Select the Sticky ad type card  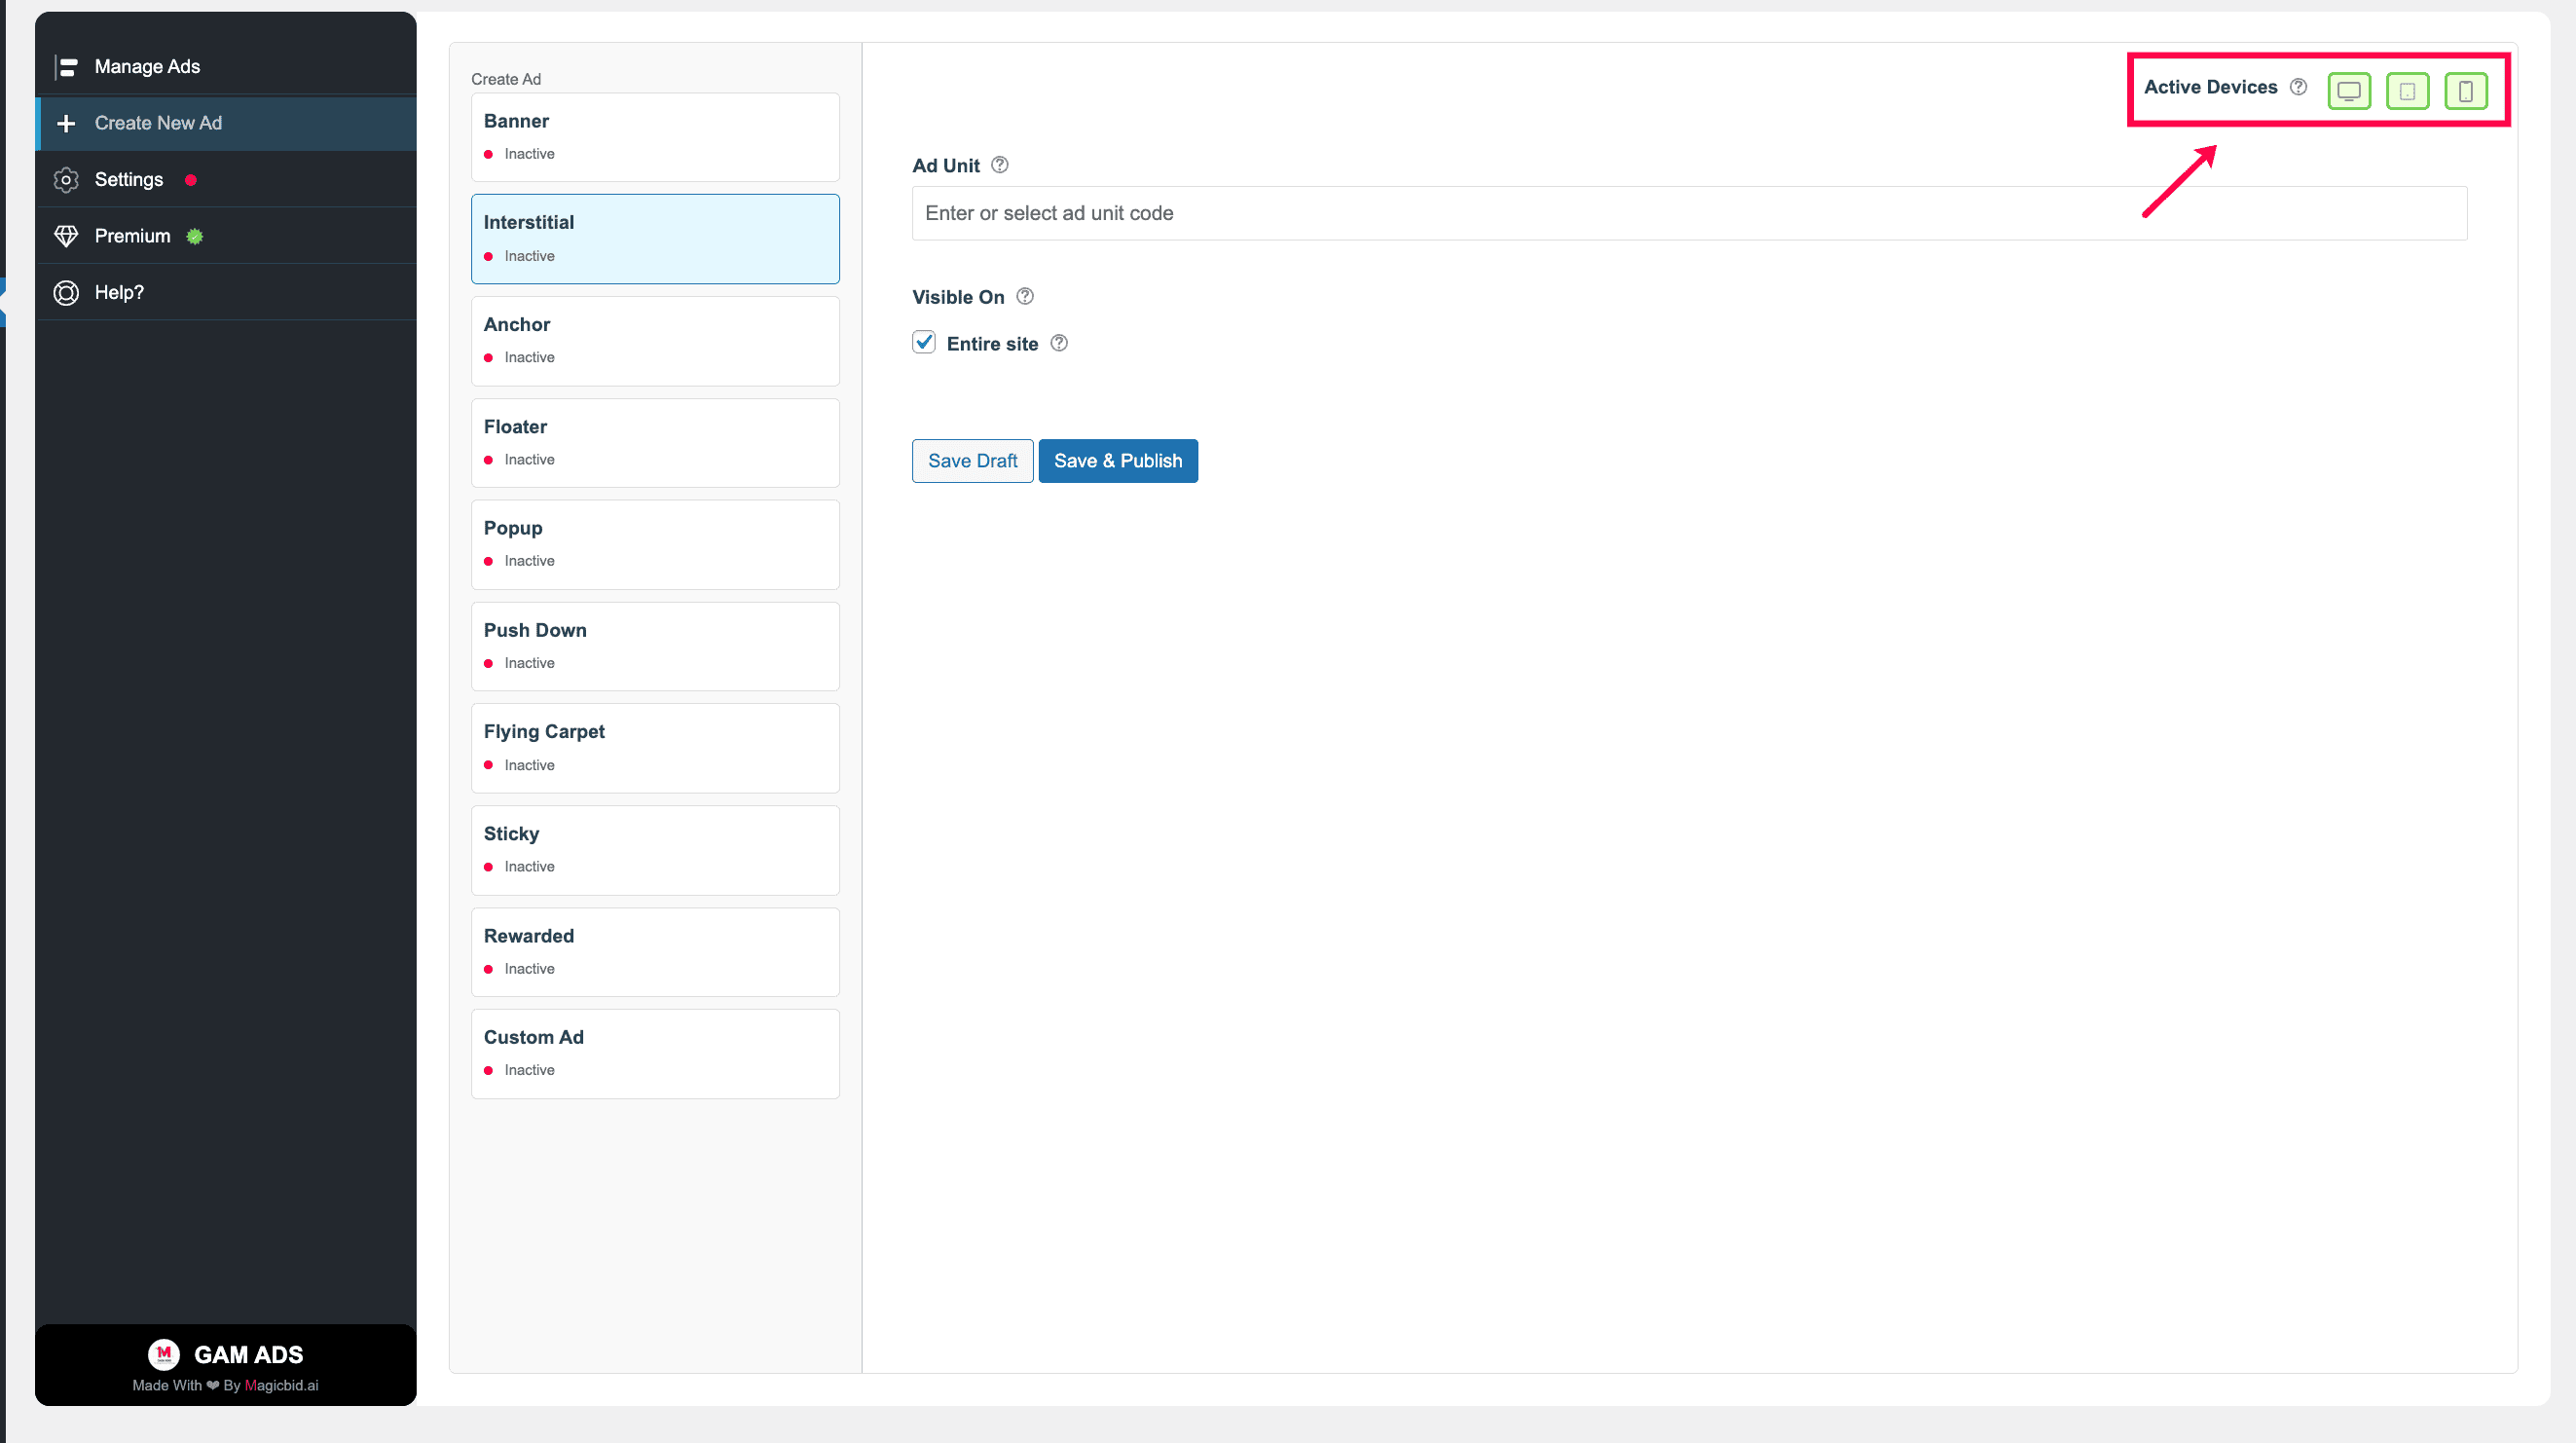tap(655, 850)
